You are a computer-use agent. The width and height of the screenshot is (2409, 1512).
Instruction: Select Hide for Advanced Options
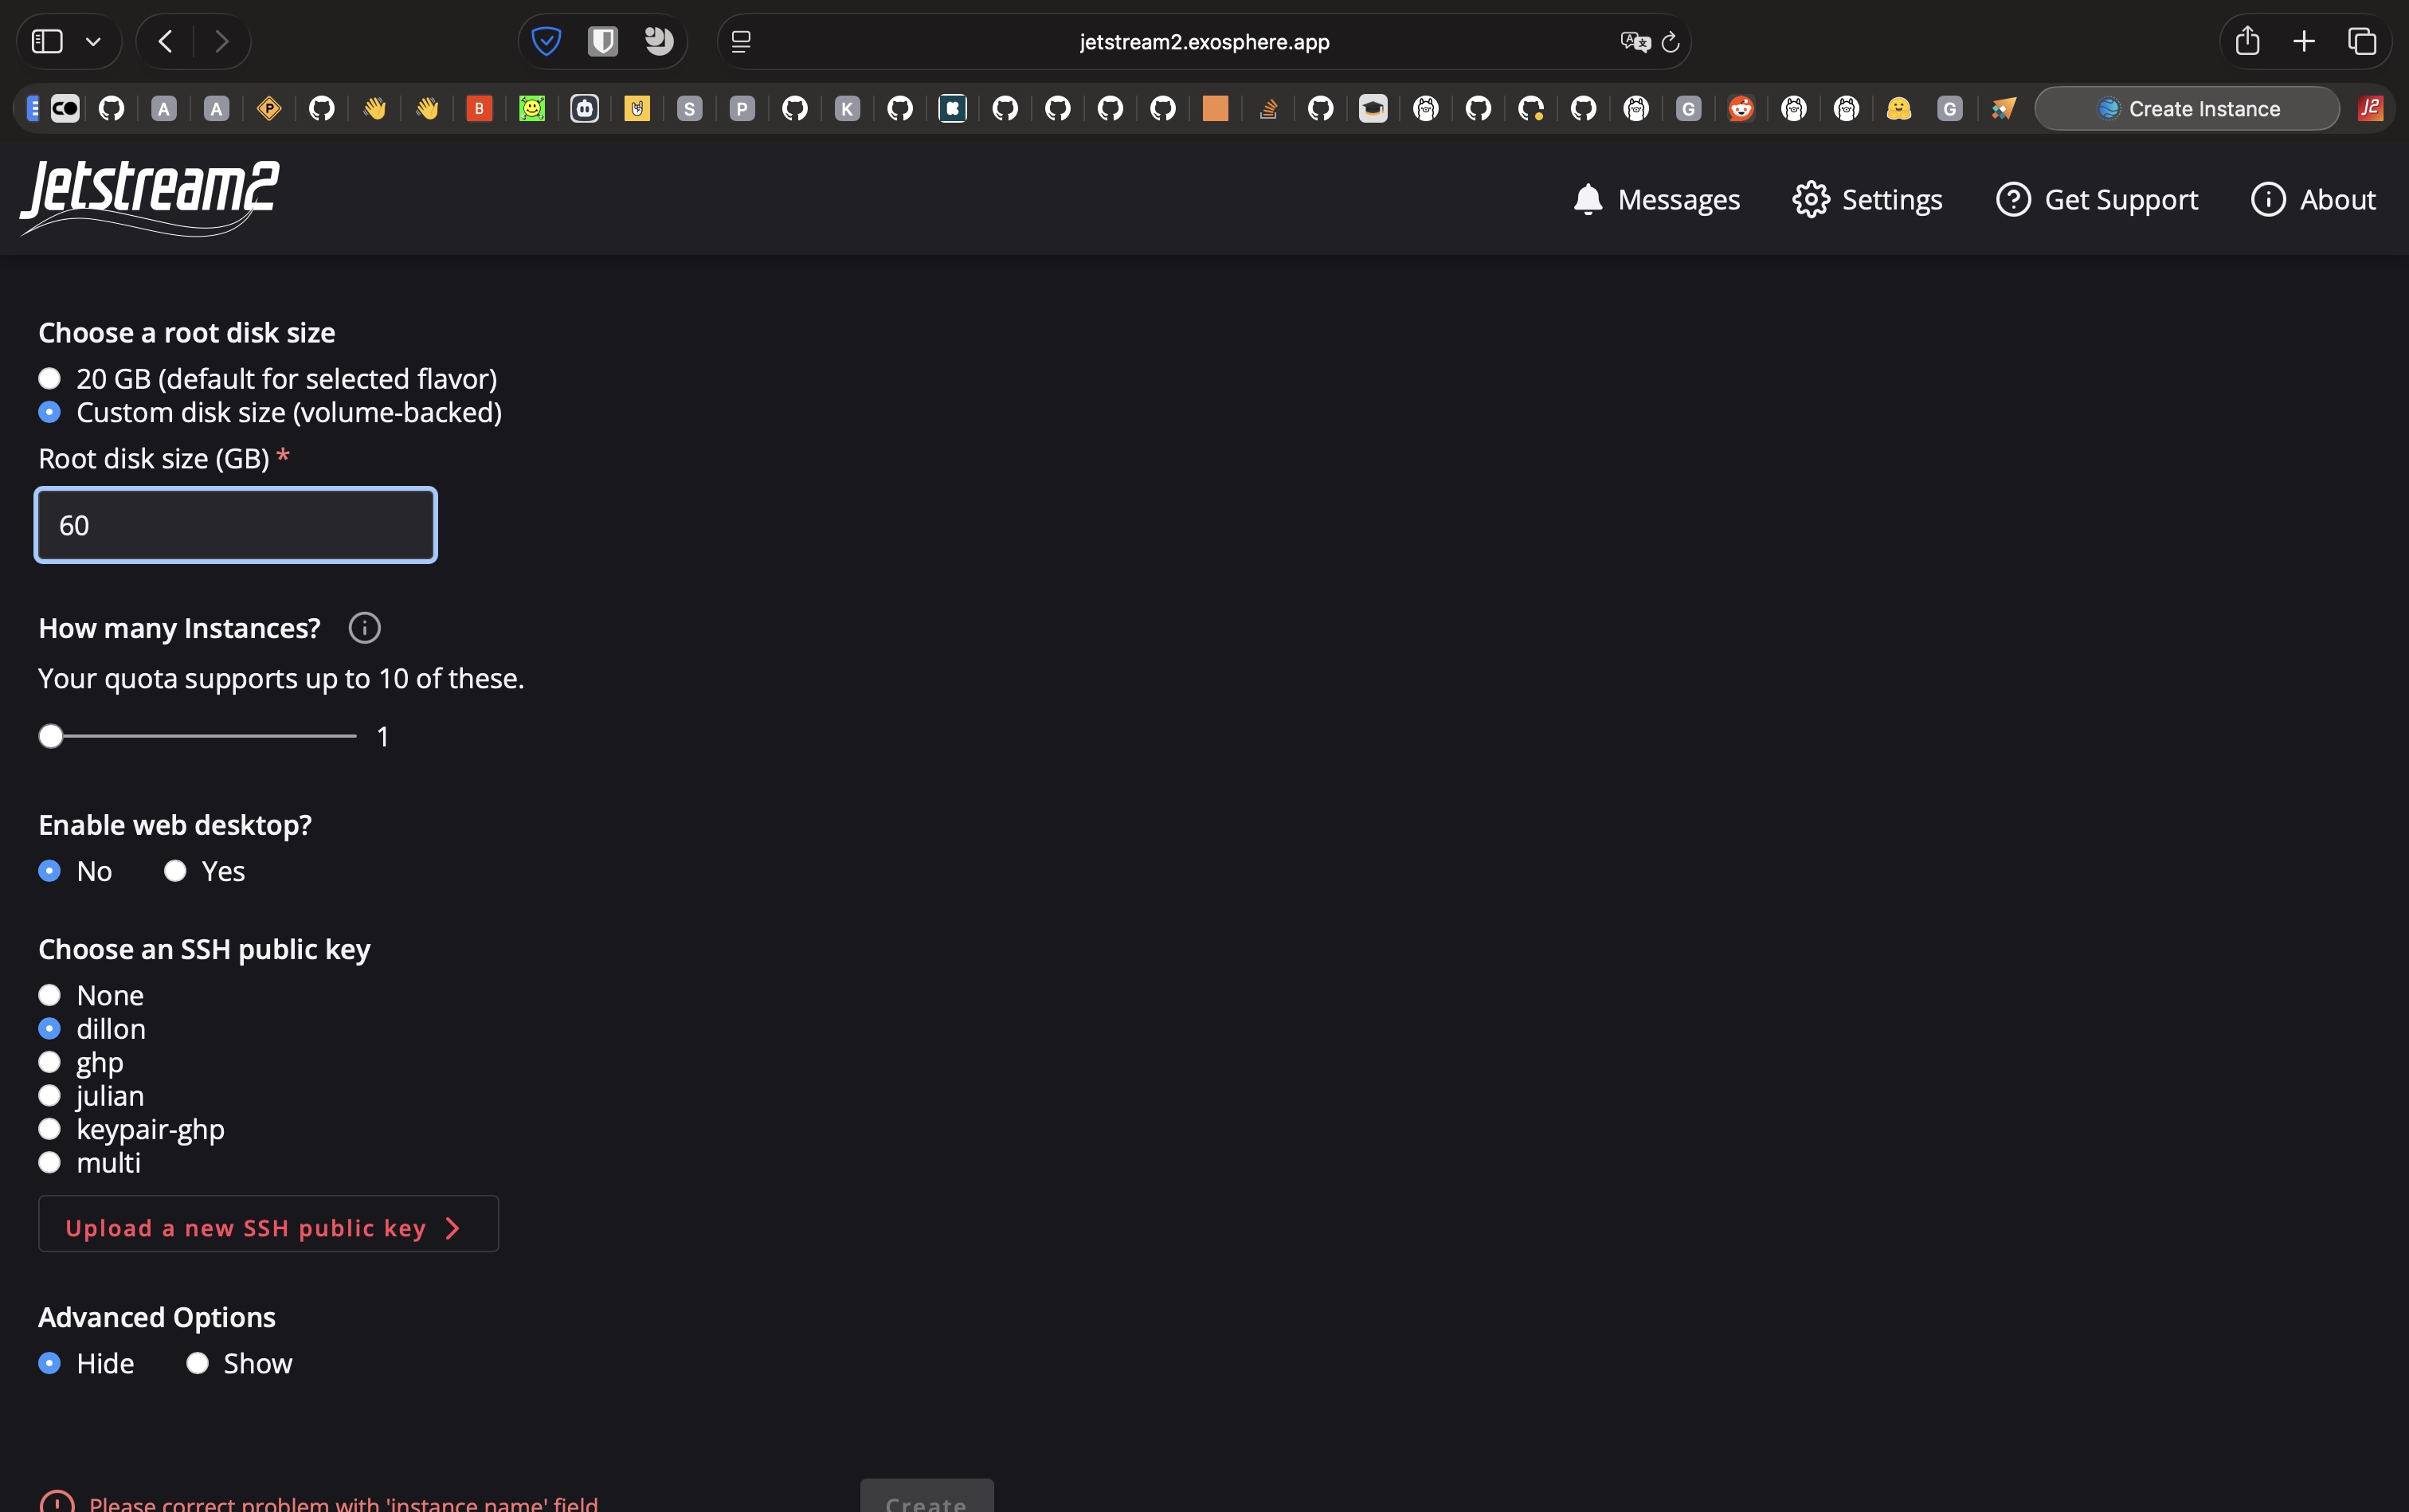[x=49, y=1363]
